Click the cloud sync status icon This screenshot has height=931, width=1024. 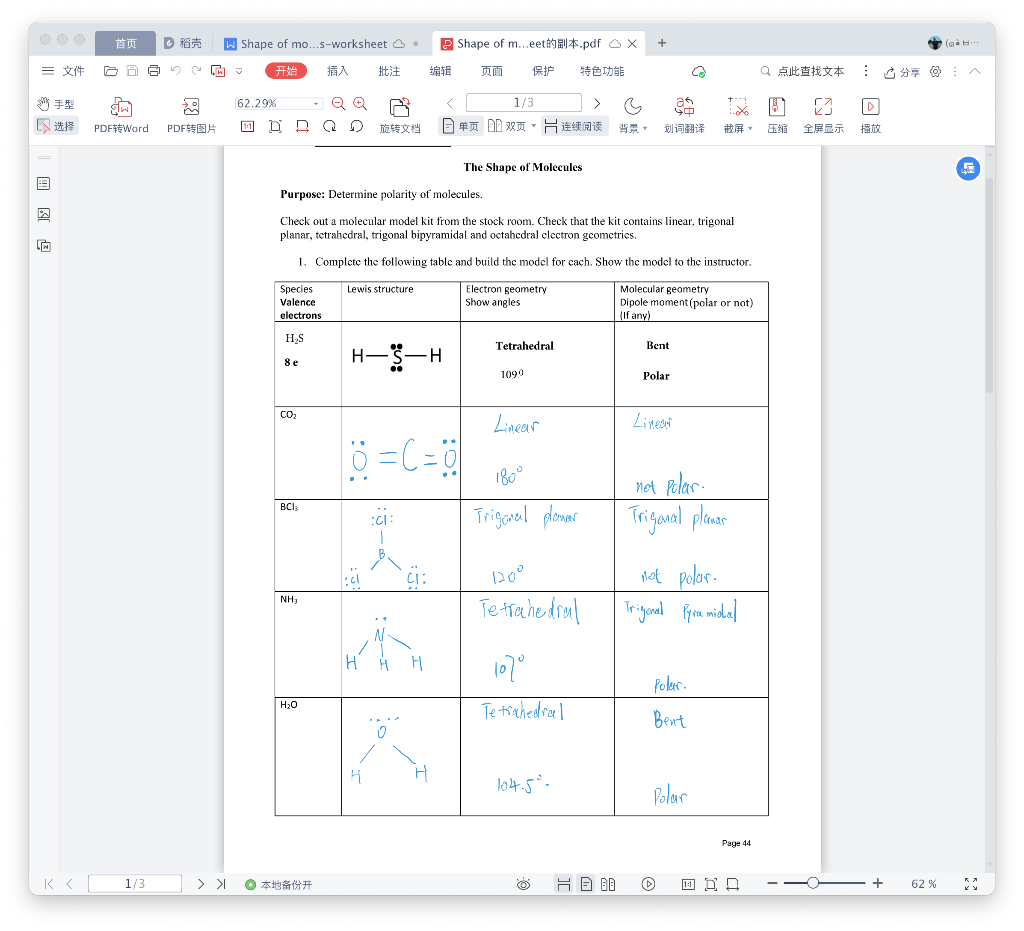[699, 72]
